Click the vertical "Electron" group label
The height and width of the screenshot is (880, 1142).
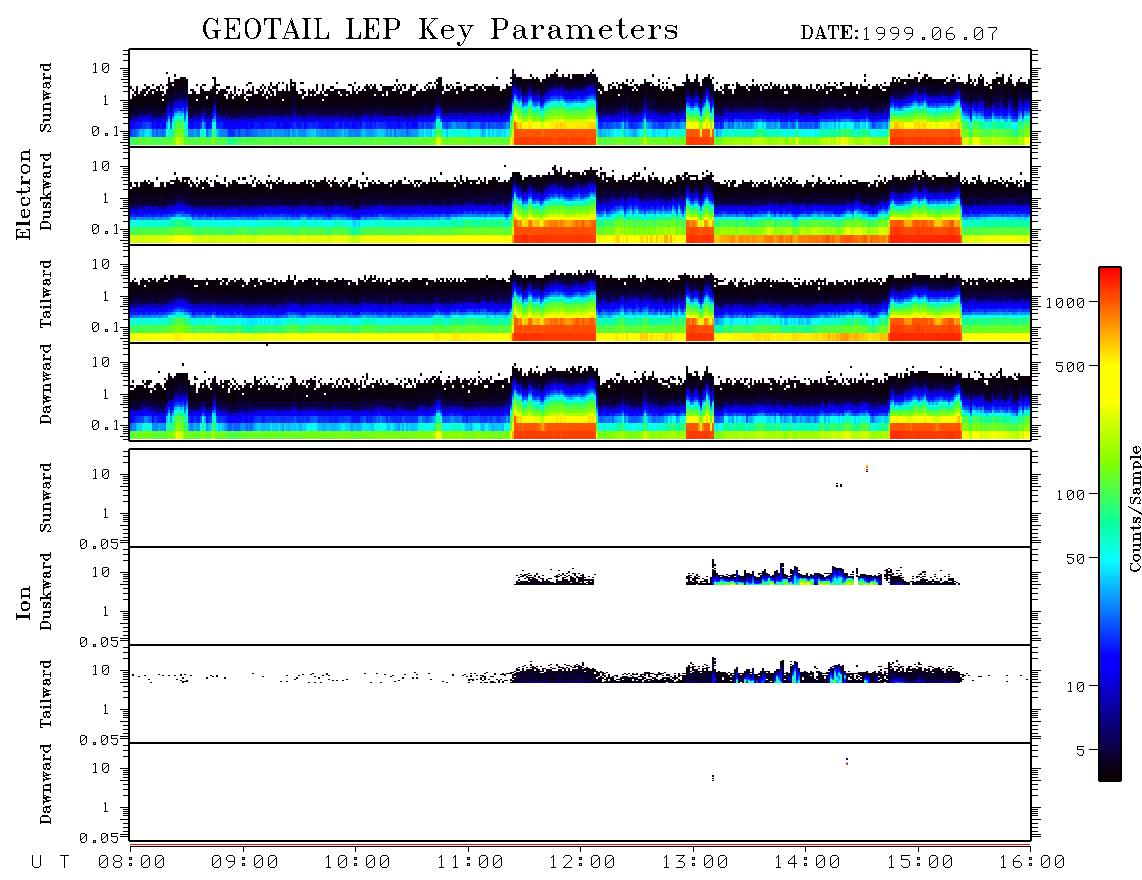pos(23,195)
